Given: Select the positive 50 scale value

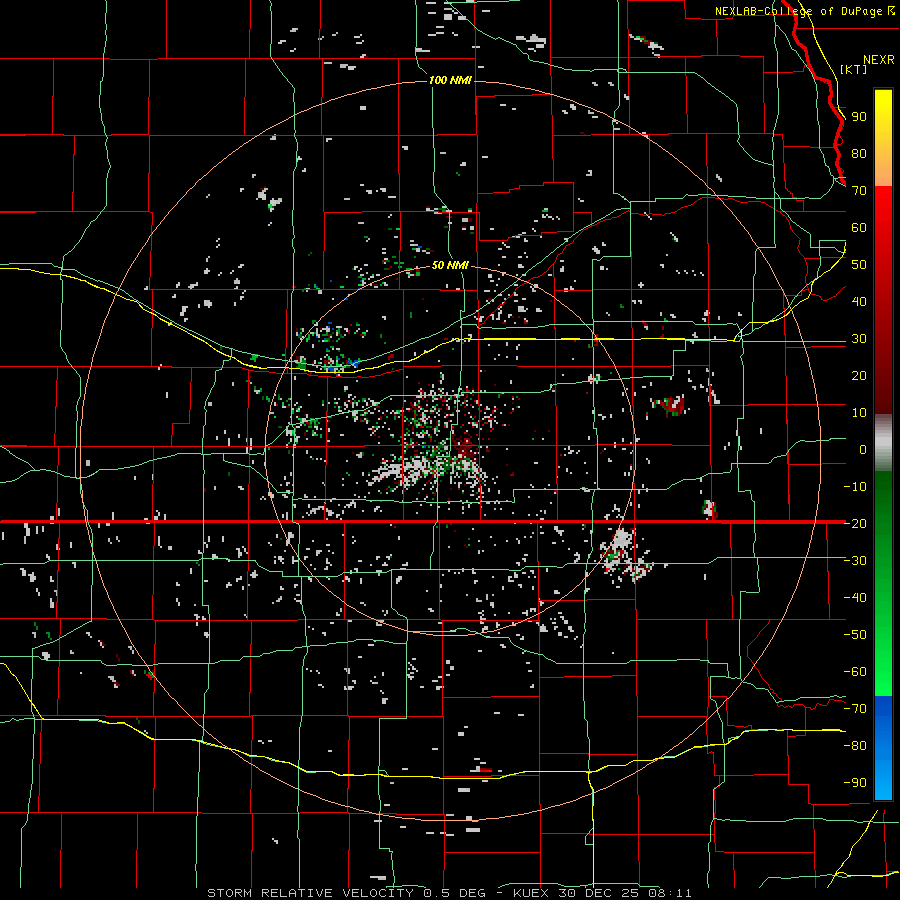Looking at the screenshot, I should tap(859, 265).
